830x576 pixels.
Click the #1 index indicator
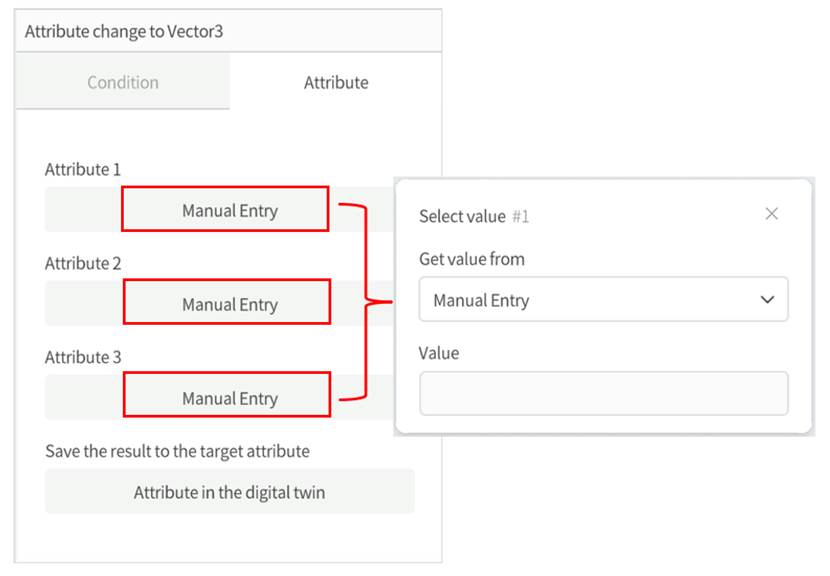(x=521, y=216)
